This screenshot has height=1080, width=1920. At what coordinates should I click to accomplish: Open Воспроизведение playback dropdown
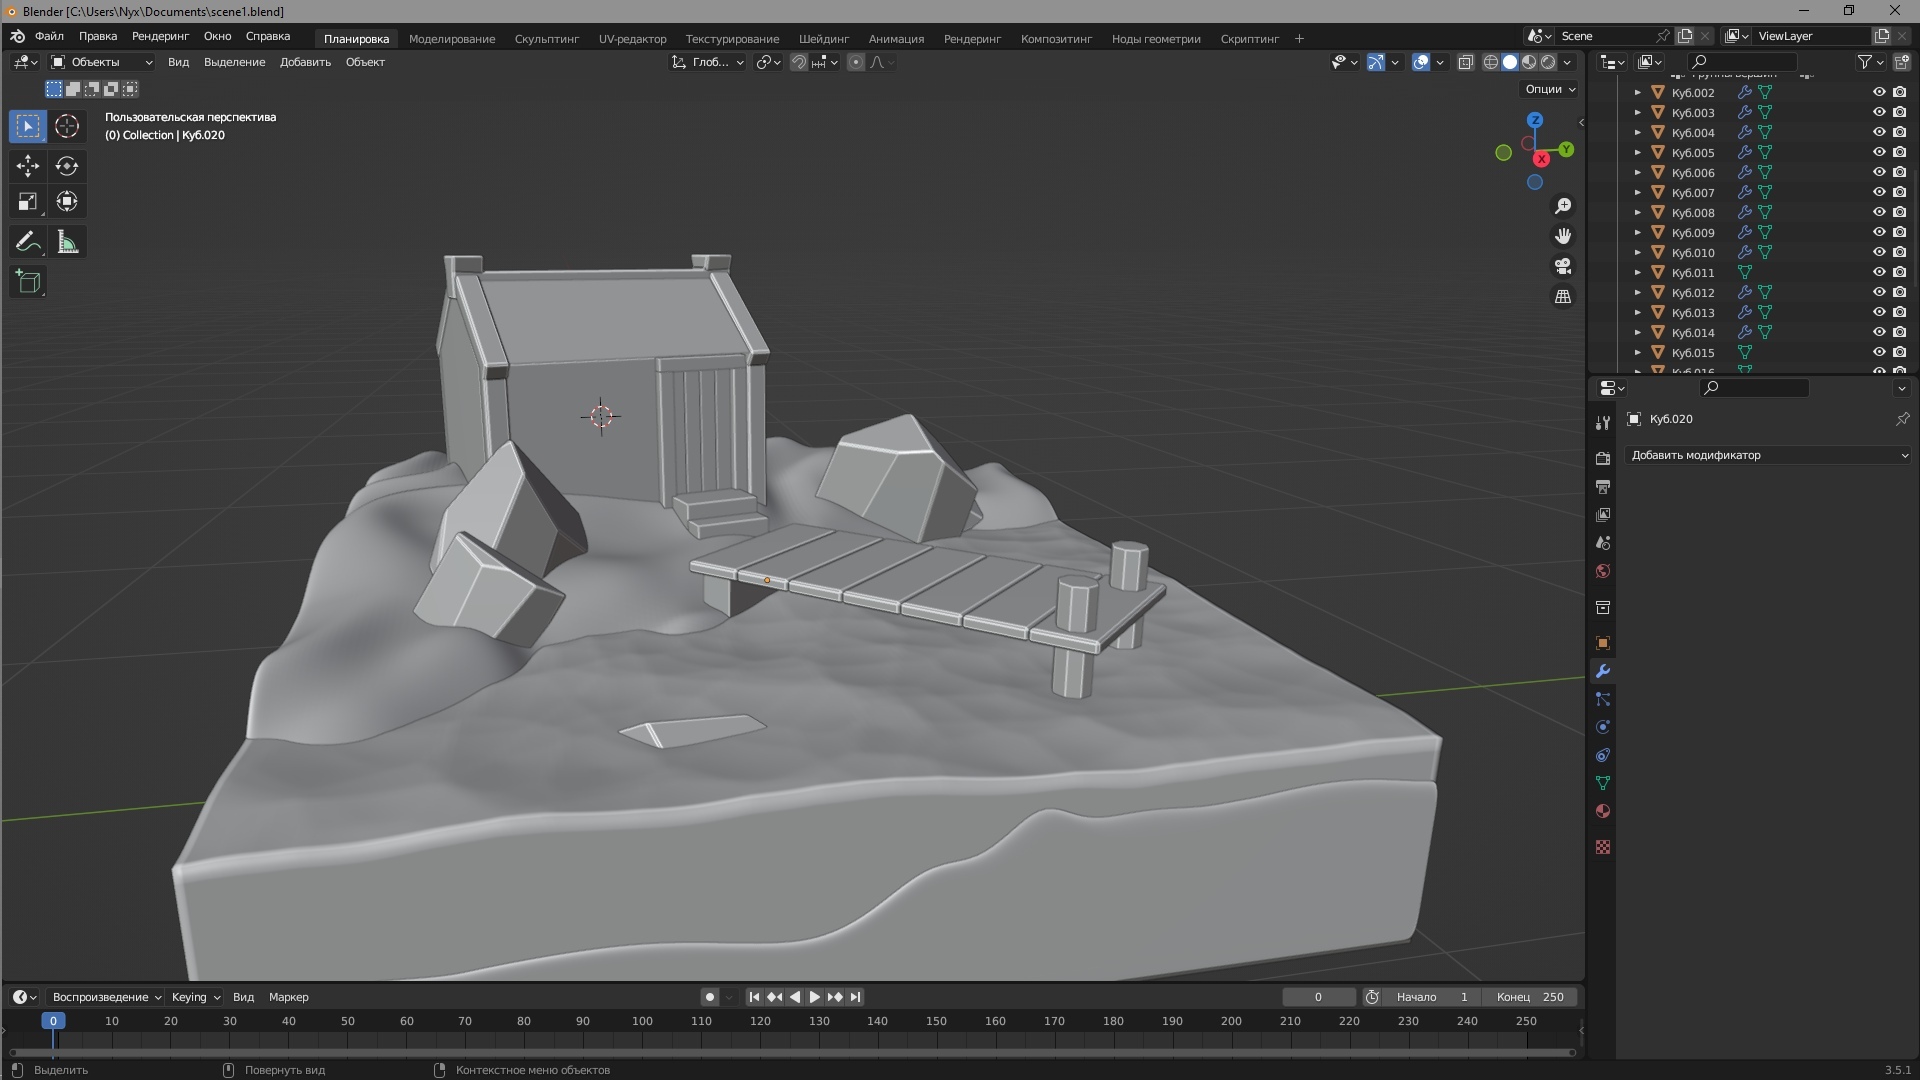click(x=106, y=997)
